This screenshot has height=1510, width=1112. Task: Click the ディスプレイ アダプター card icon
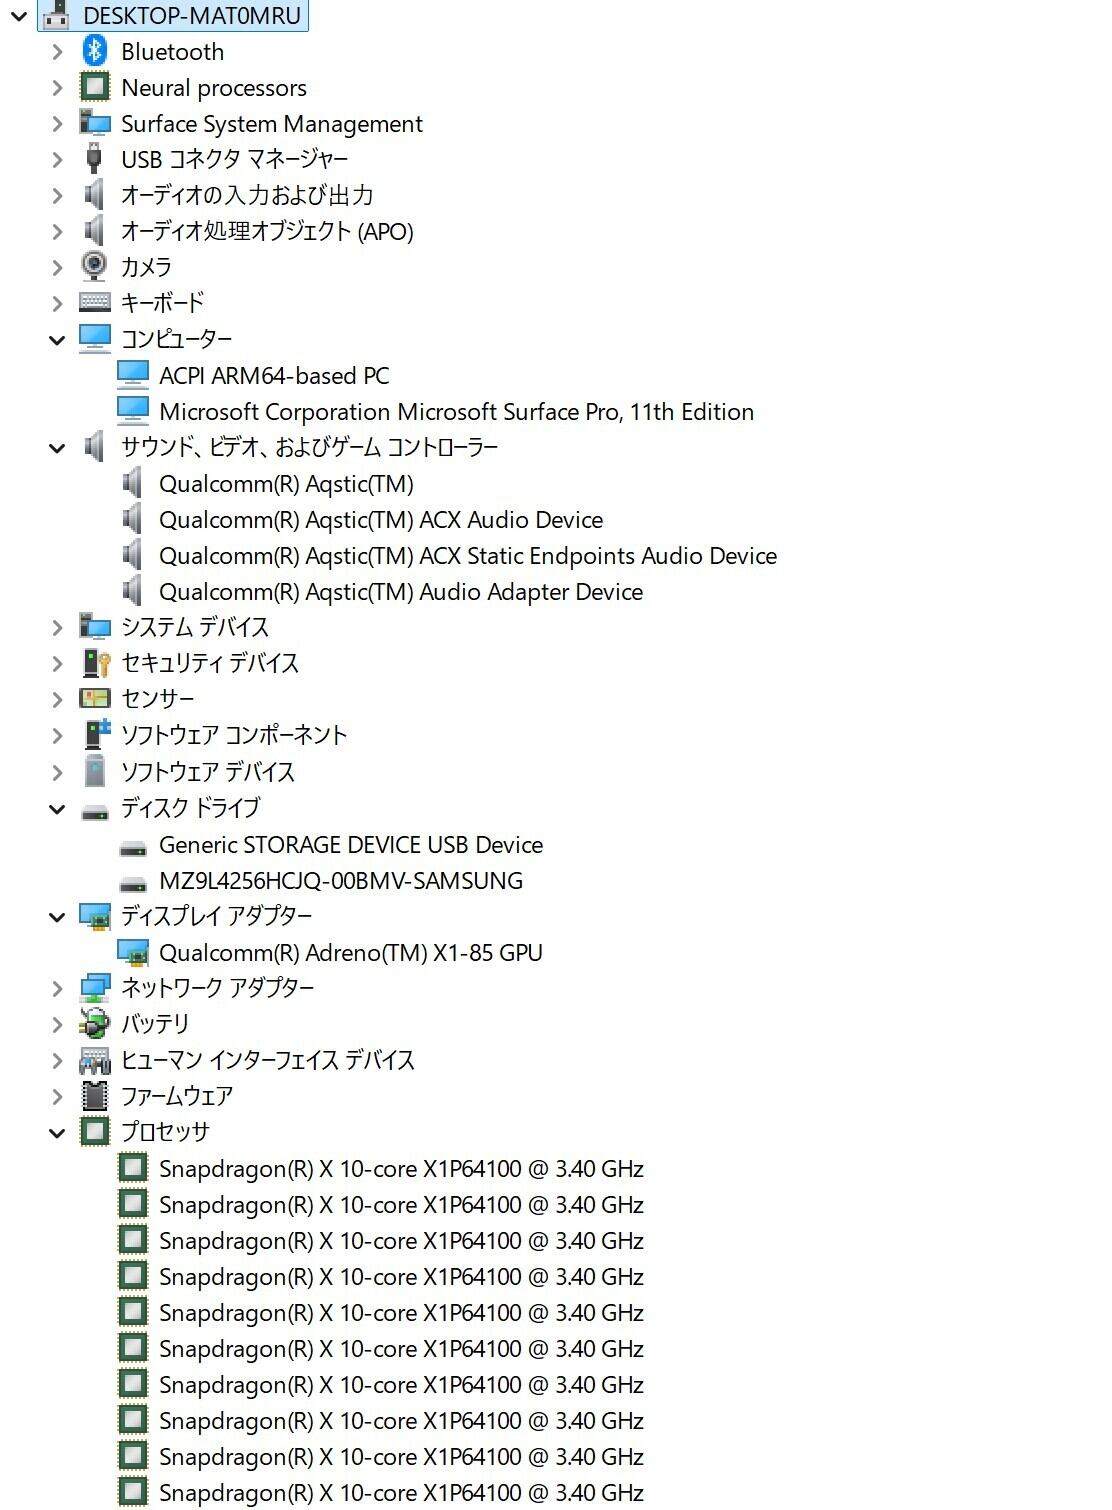(x=95, y=916)
